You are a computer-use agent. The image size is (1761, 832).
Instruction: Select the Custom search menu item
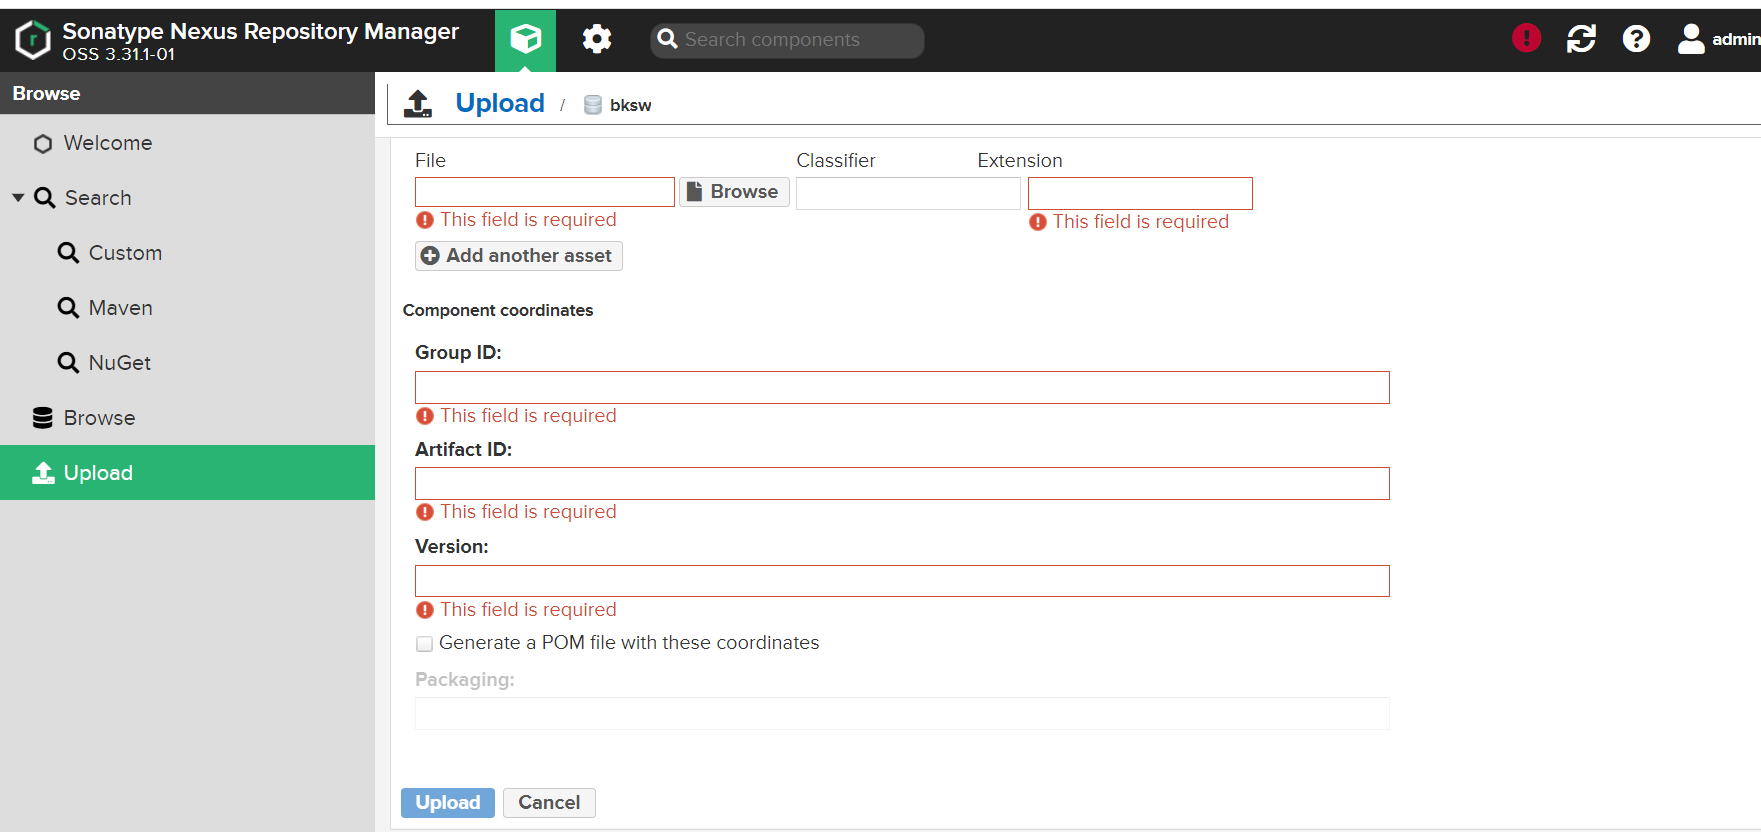point(125,253)
